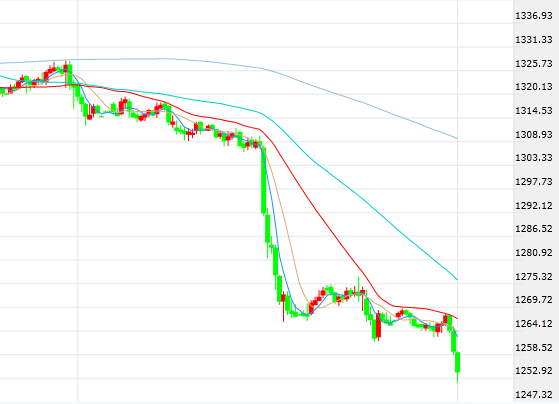
Task: Click the 1292.12 price axis label
Action: [534, 205]
